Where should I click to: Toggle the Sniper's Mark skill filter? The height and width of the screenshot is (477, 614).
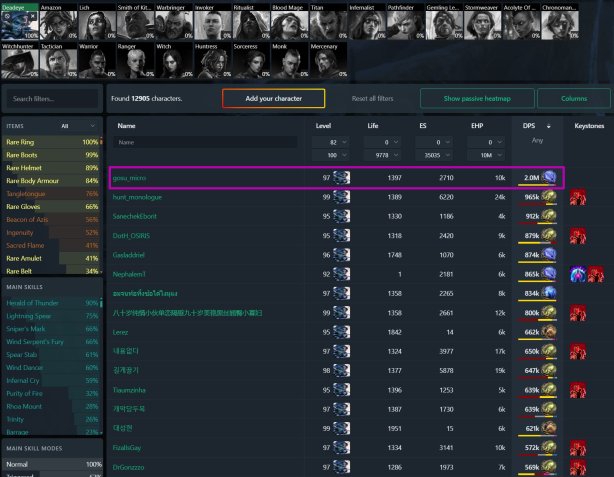coord(51,329)
